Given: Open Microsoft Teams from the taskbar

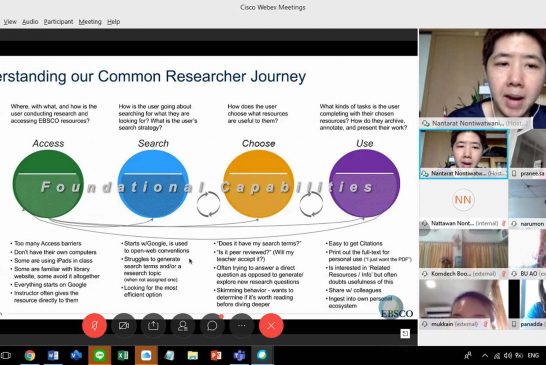Looking at the screenshot, I should pyautogui.click(x=239, y=355).
